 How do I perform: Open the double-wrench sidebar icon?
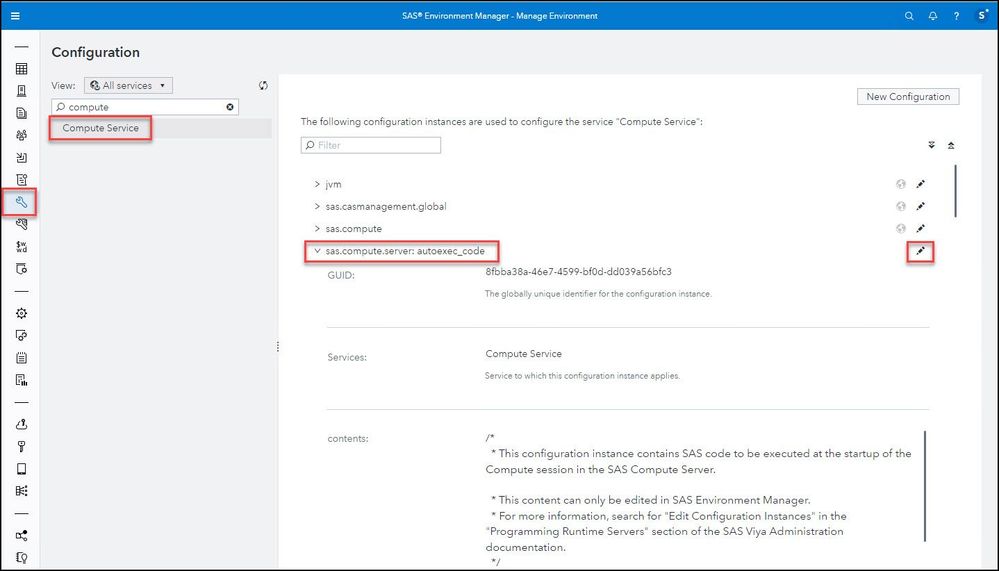coord(21,224)
